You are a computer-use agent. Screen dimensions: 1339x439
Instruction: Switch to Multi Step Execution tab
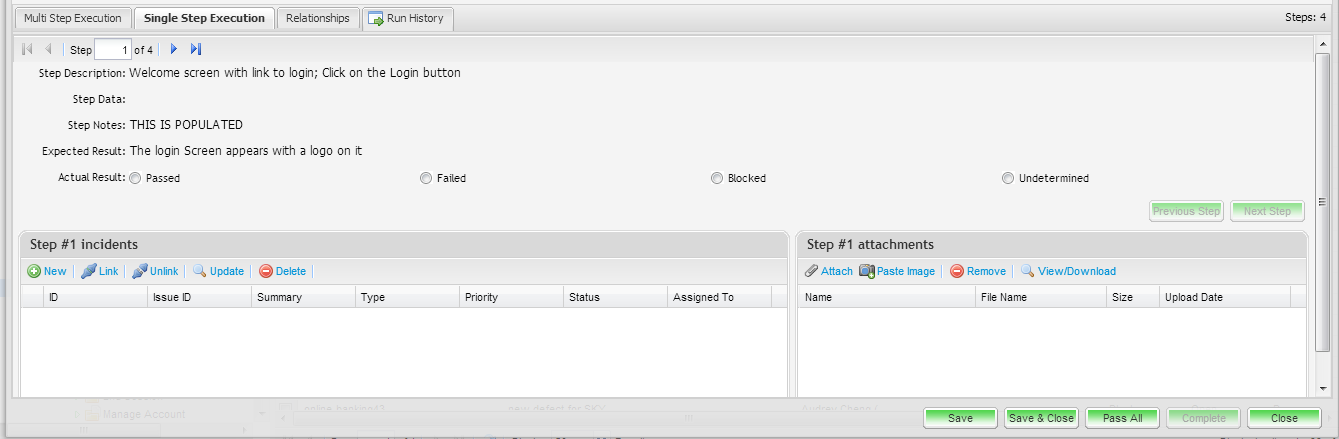click(73, 18)
